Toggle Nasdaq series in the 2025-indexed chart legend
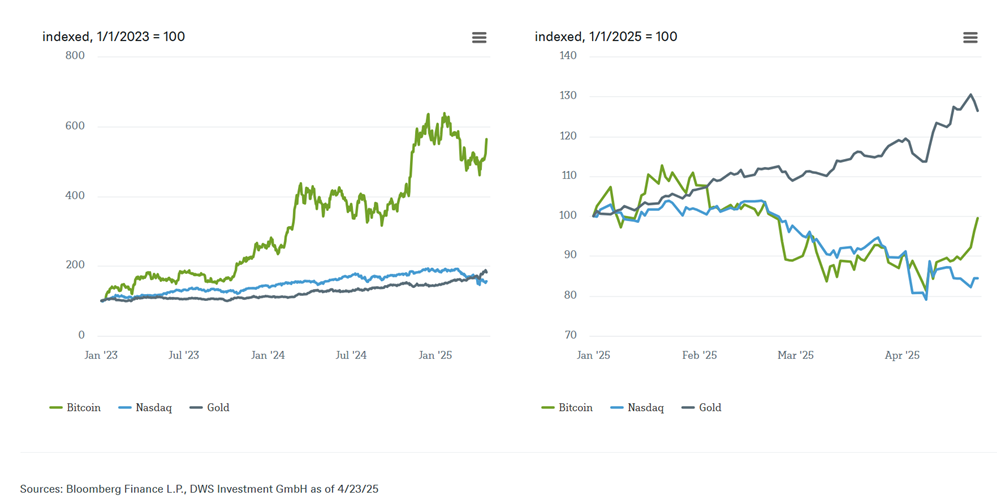The height and width of the screenshot is (503, 997). click(637, 408)
